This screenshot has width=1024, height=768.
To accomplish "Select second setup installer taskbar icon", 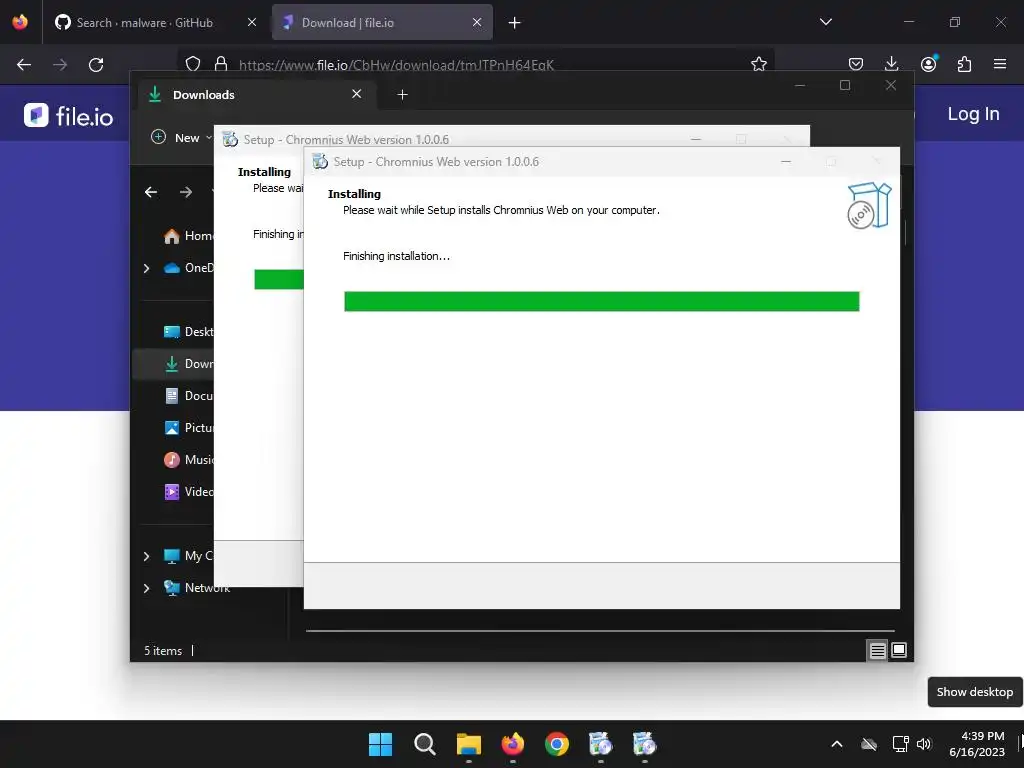I will [644, 744].
